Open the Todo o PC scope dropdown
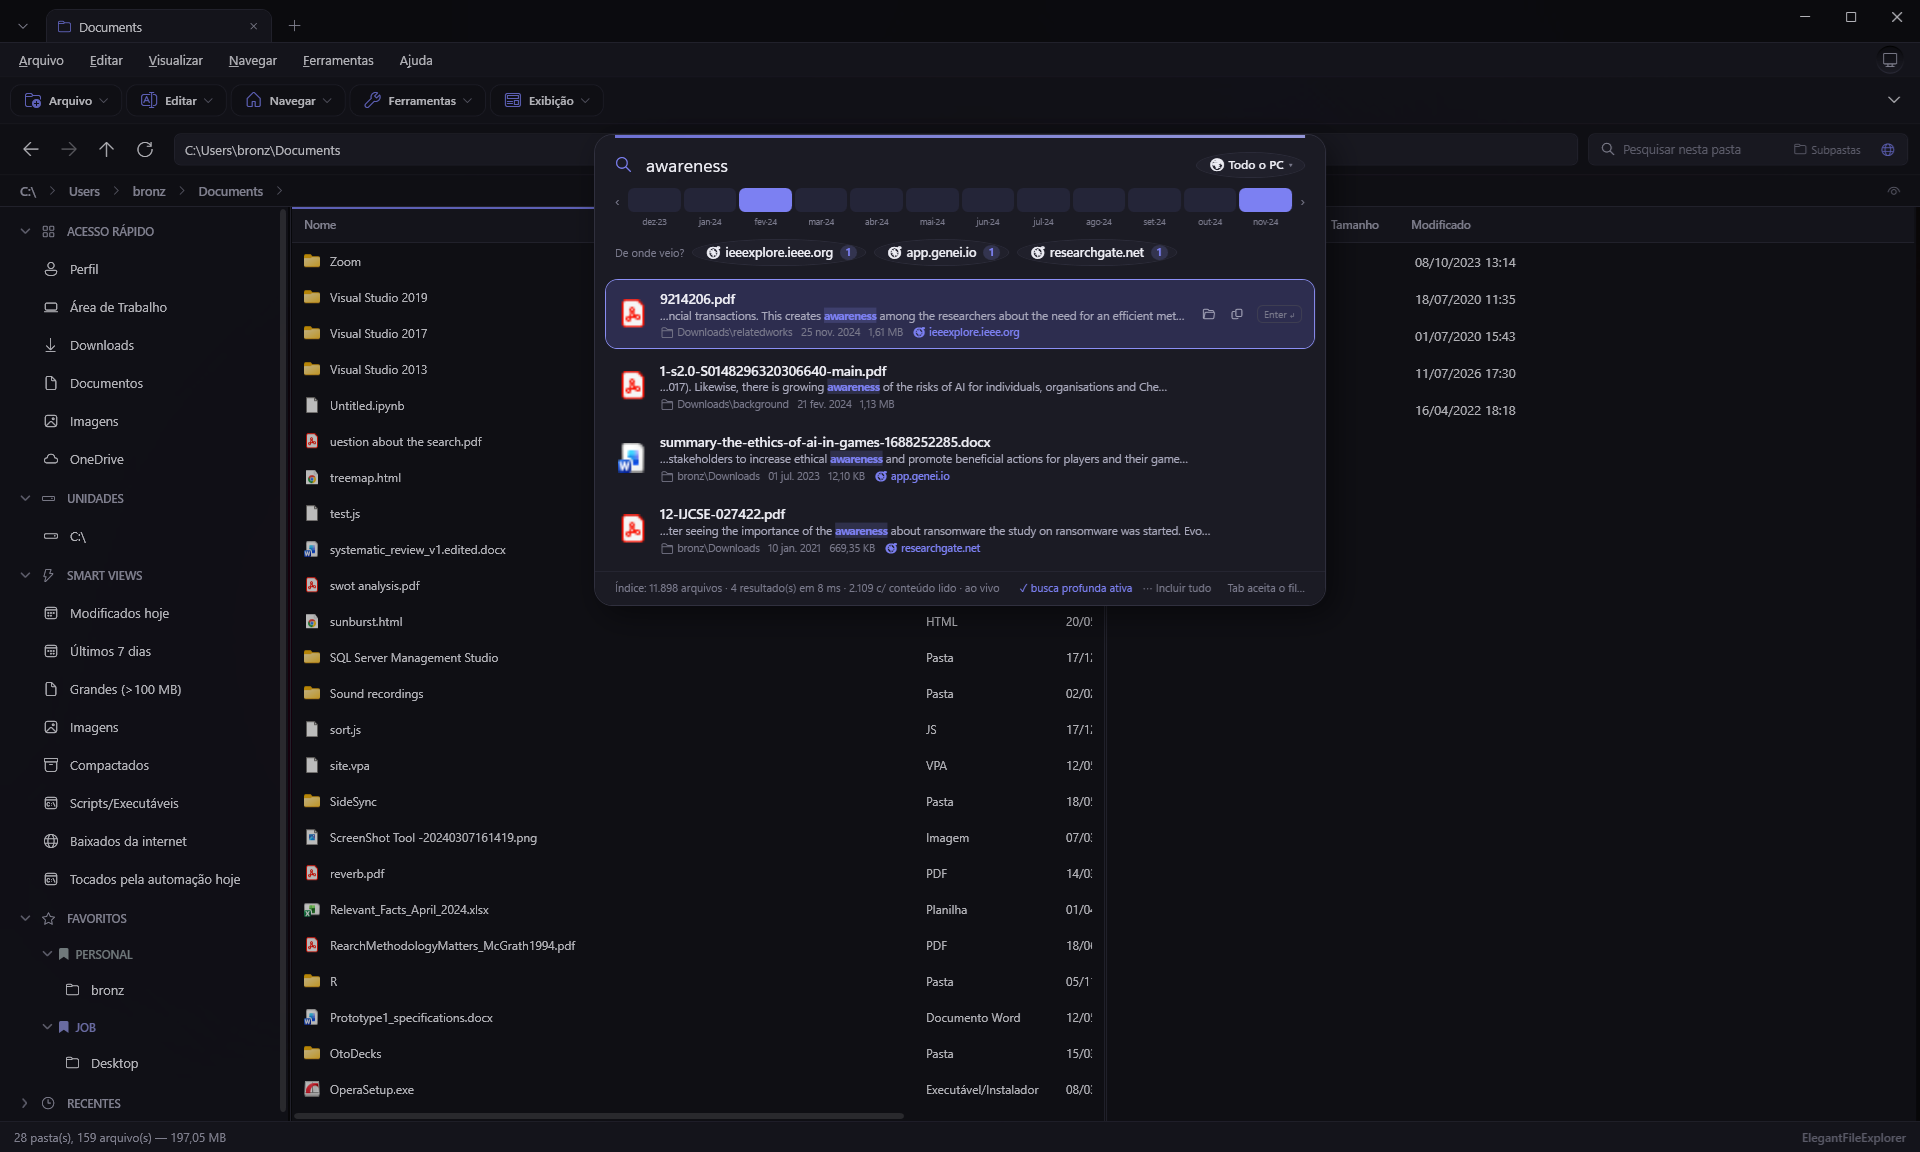Screen dimensions: 1920x1152 point(1251,165)
